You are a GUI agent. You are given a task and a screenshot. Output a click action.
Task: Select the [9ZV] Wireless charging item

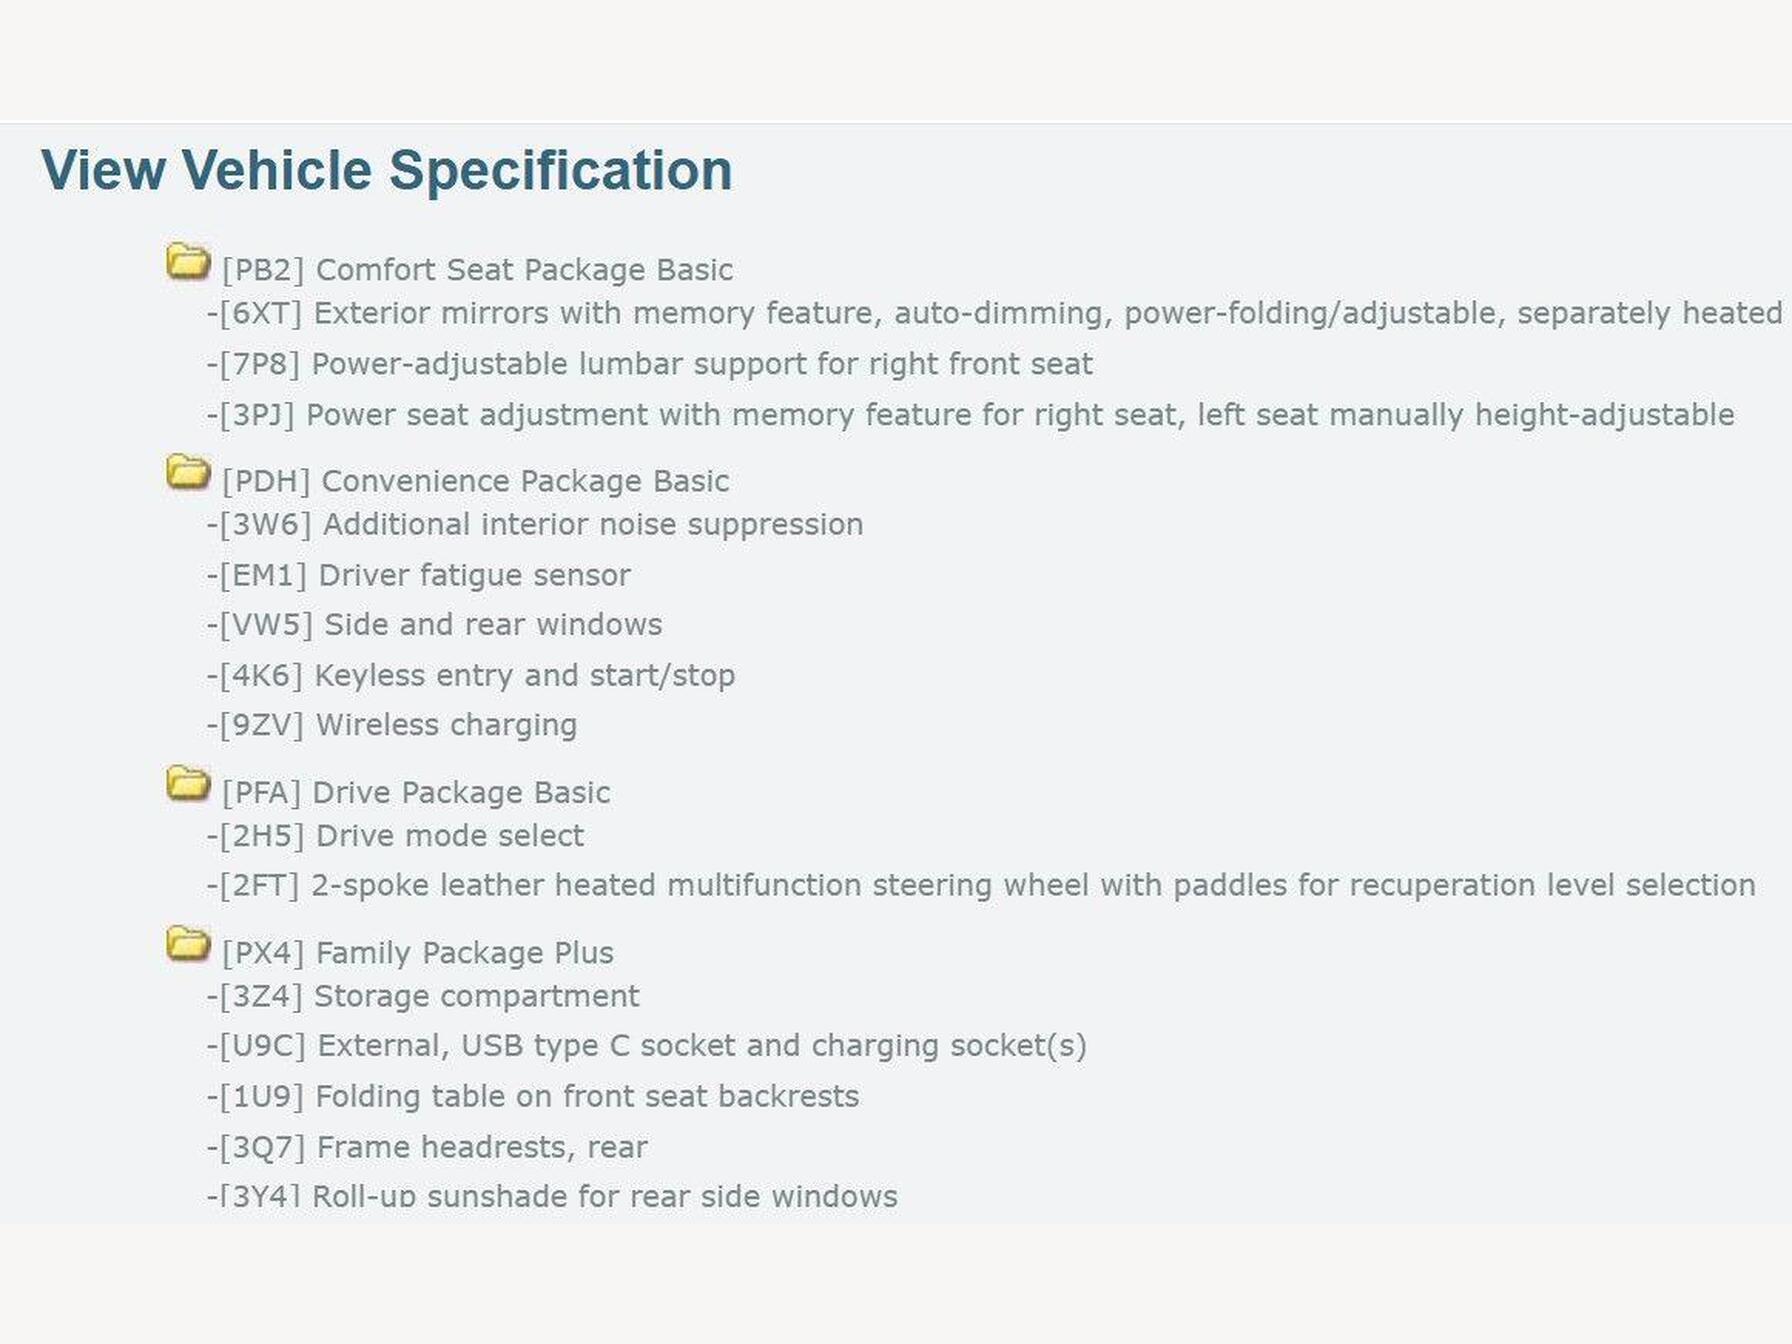(x=392, y=725)
